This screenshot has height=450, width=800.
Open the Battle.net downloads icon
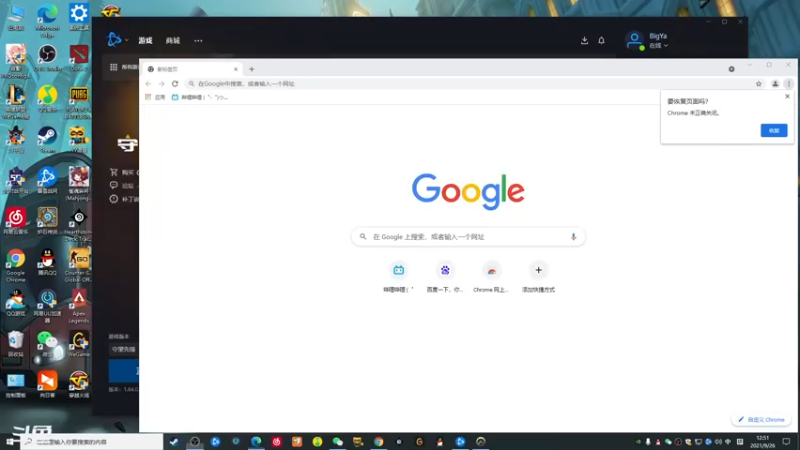(x=584, y=40)
